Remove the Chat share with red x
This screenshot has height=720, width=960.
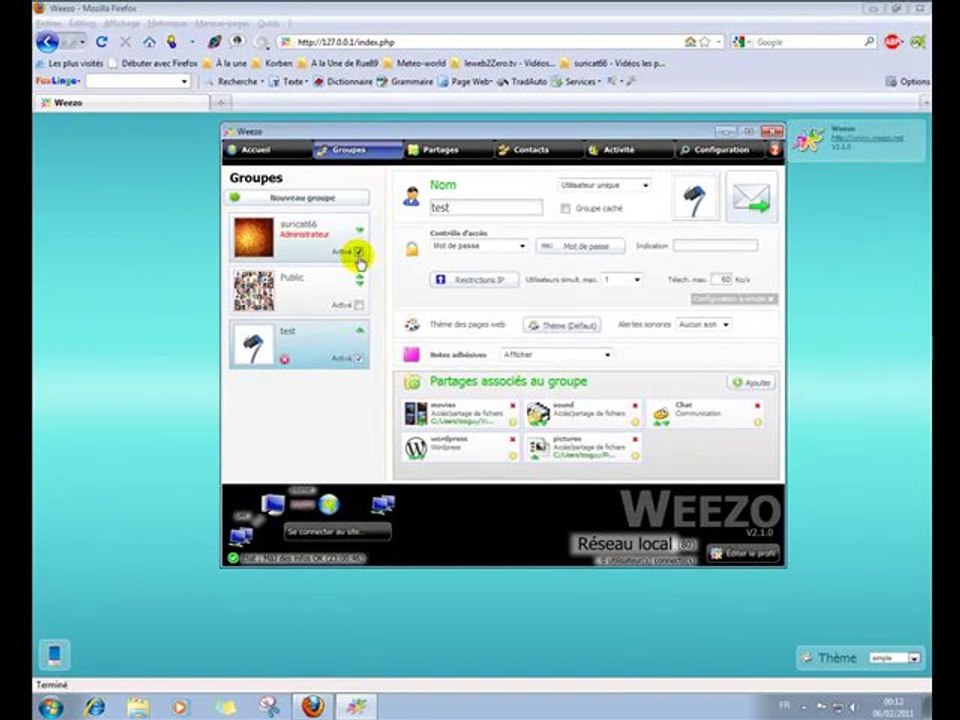point(757,406)
